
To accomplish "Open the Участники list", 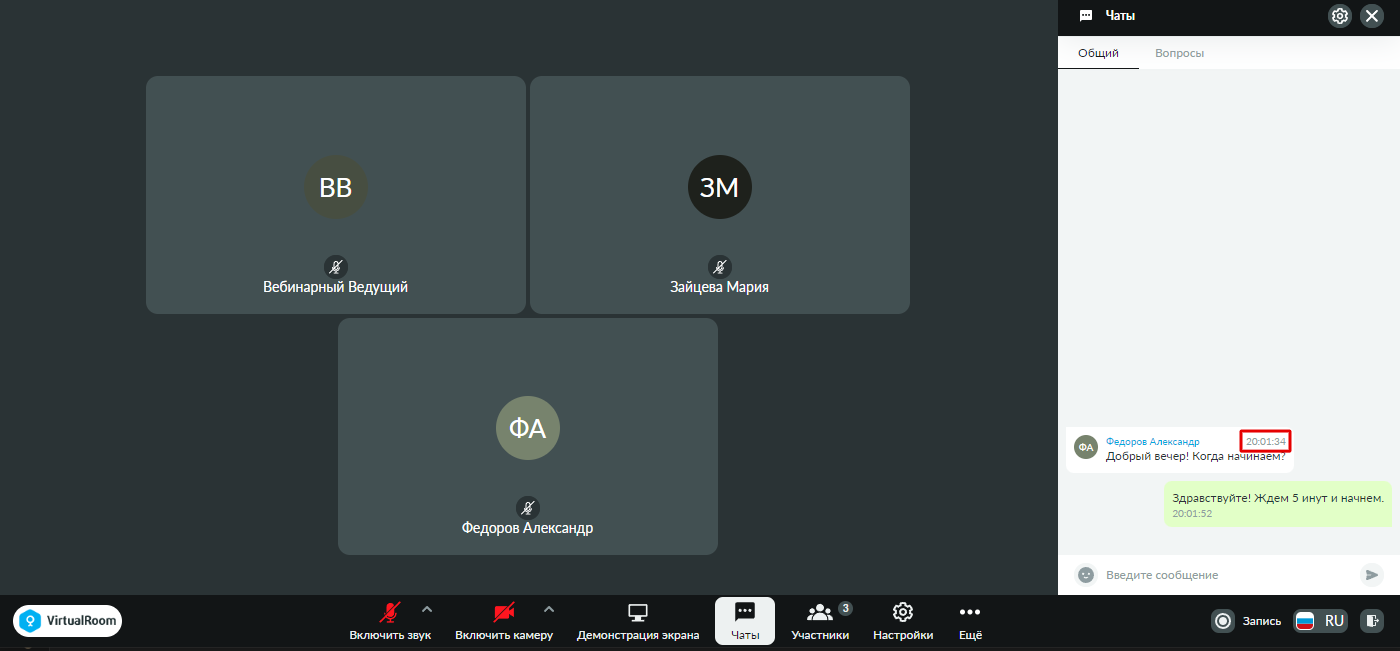I will tap(820, 622).
